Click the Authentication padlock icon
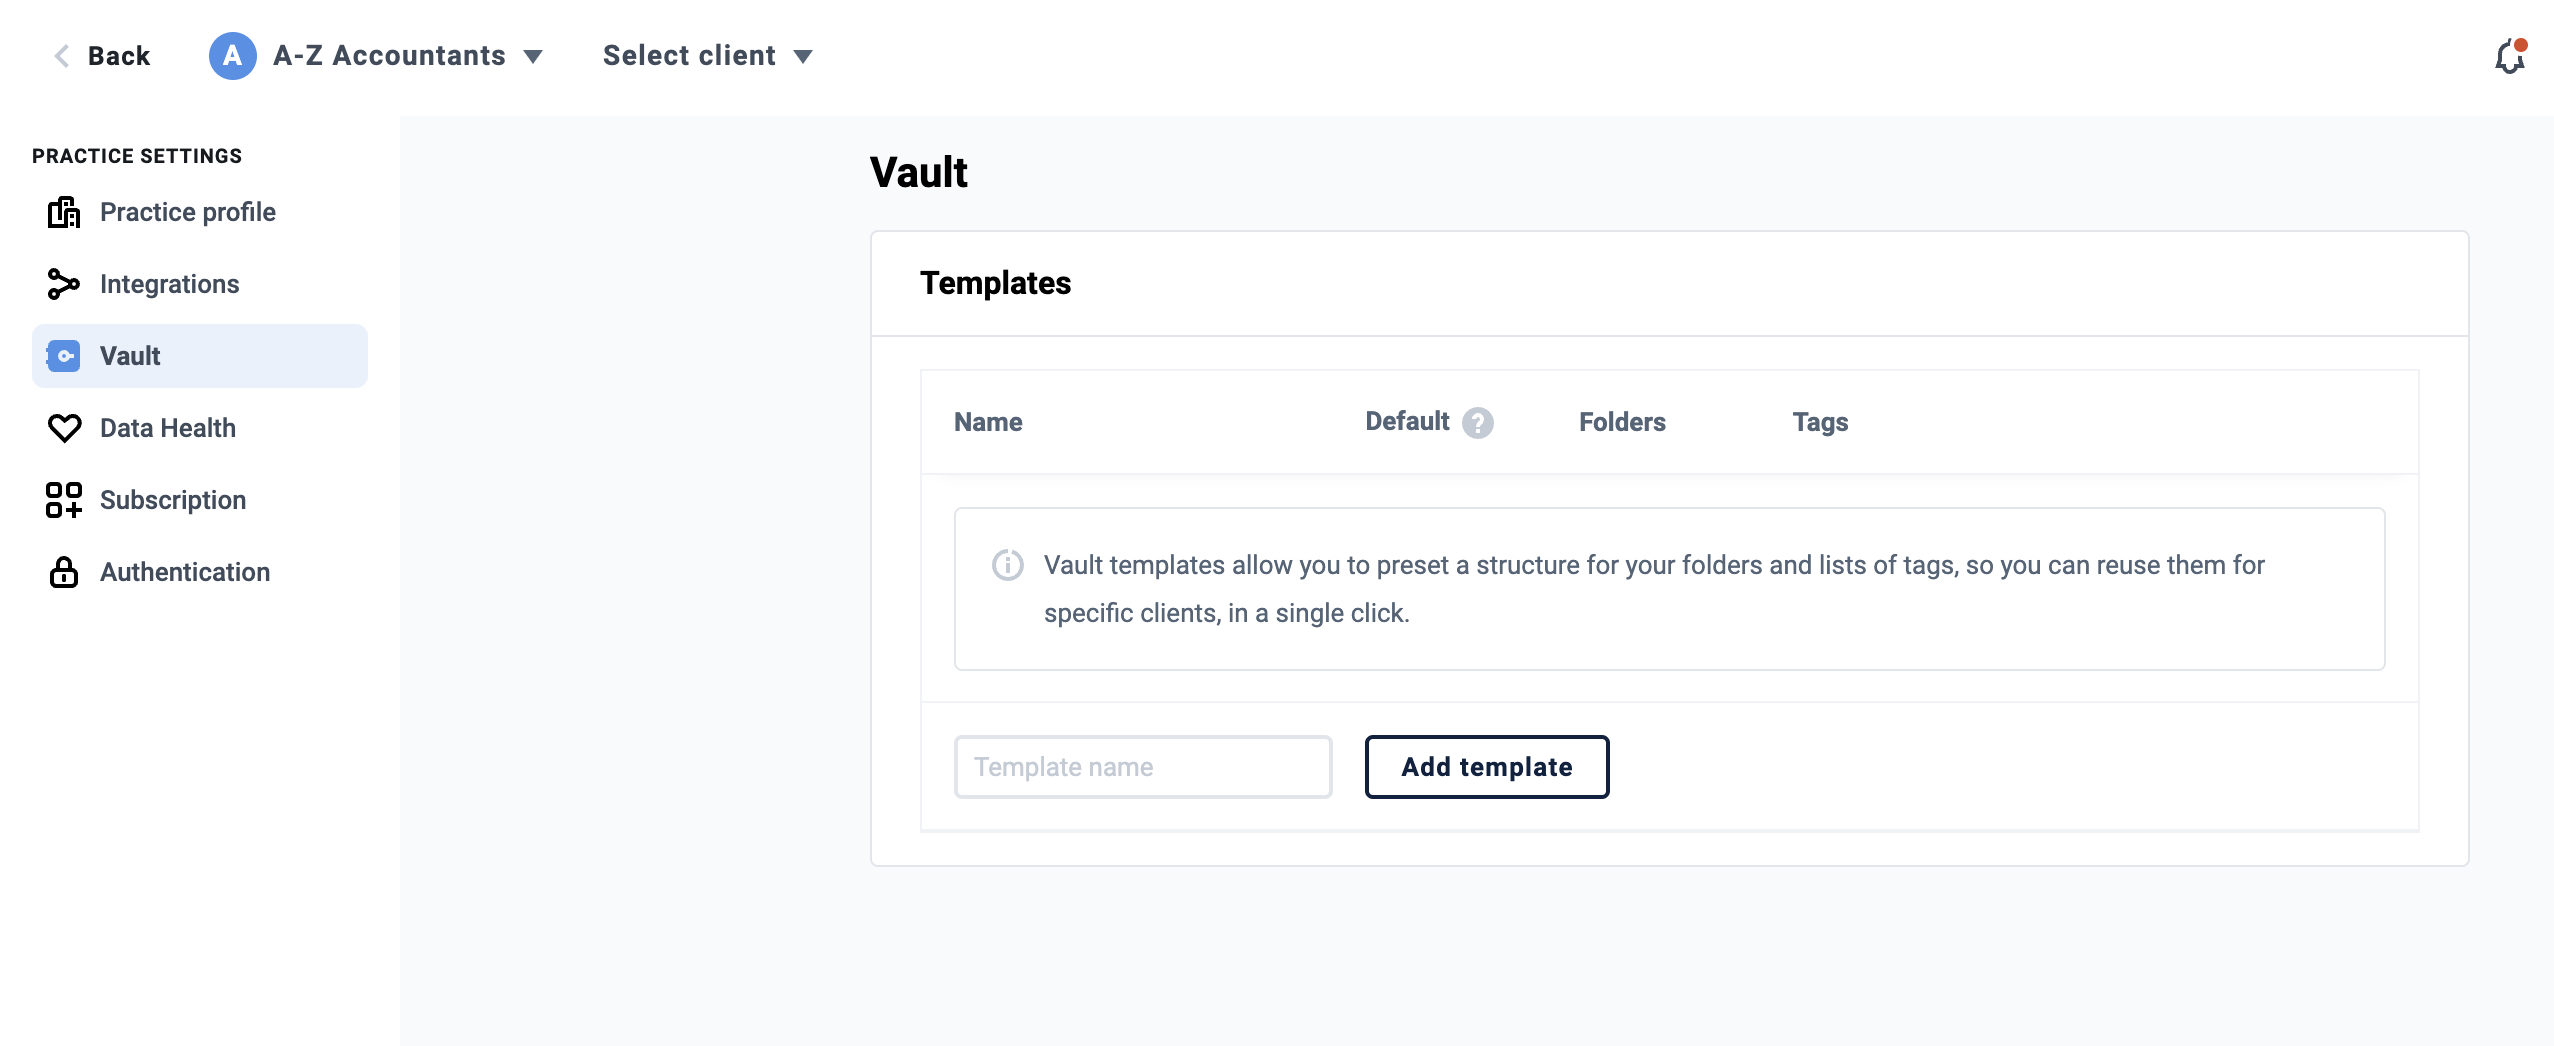This screenshot has height=1046, width=2554. (x=64, y=572)
